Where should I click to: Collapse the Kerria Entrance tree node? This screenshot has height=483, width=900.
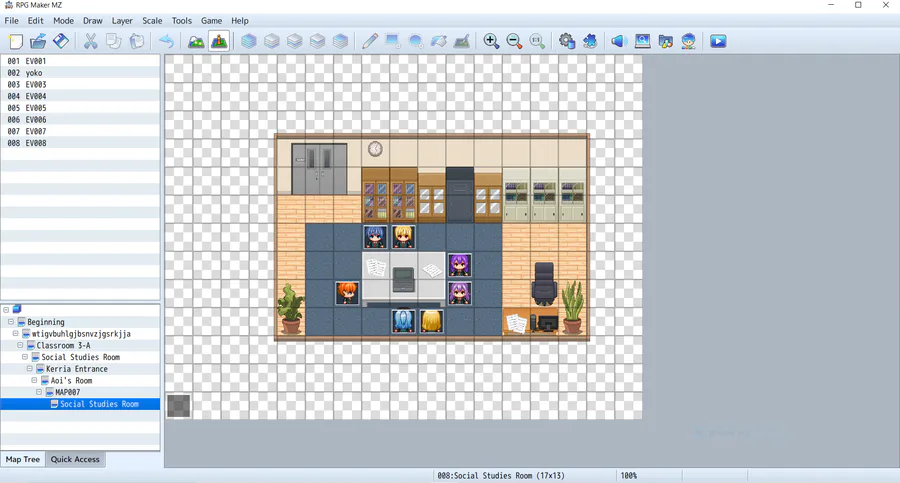[30, 369]
